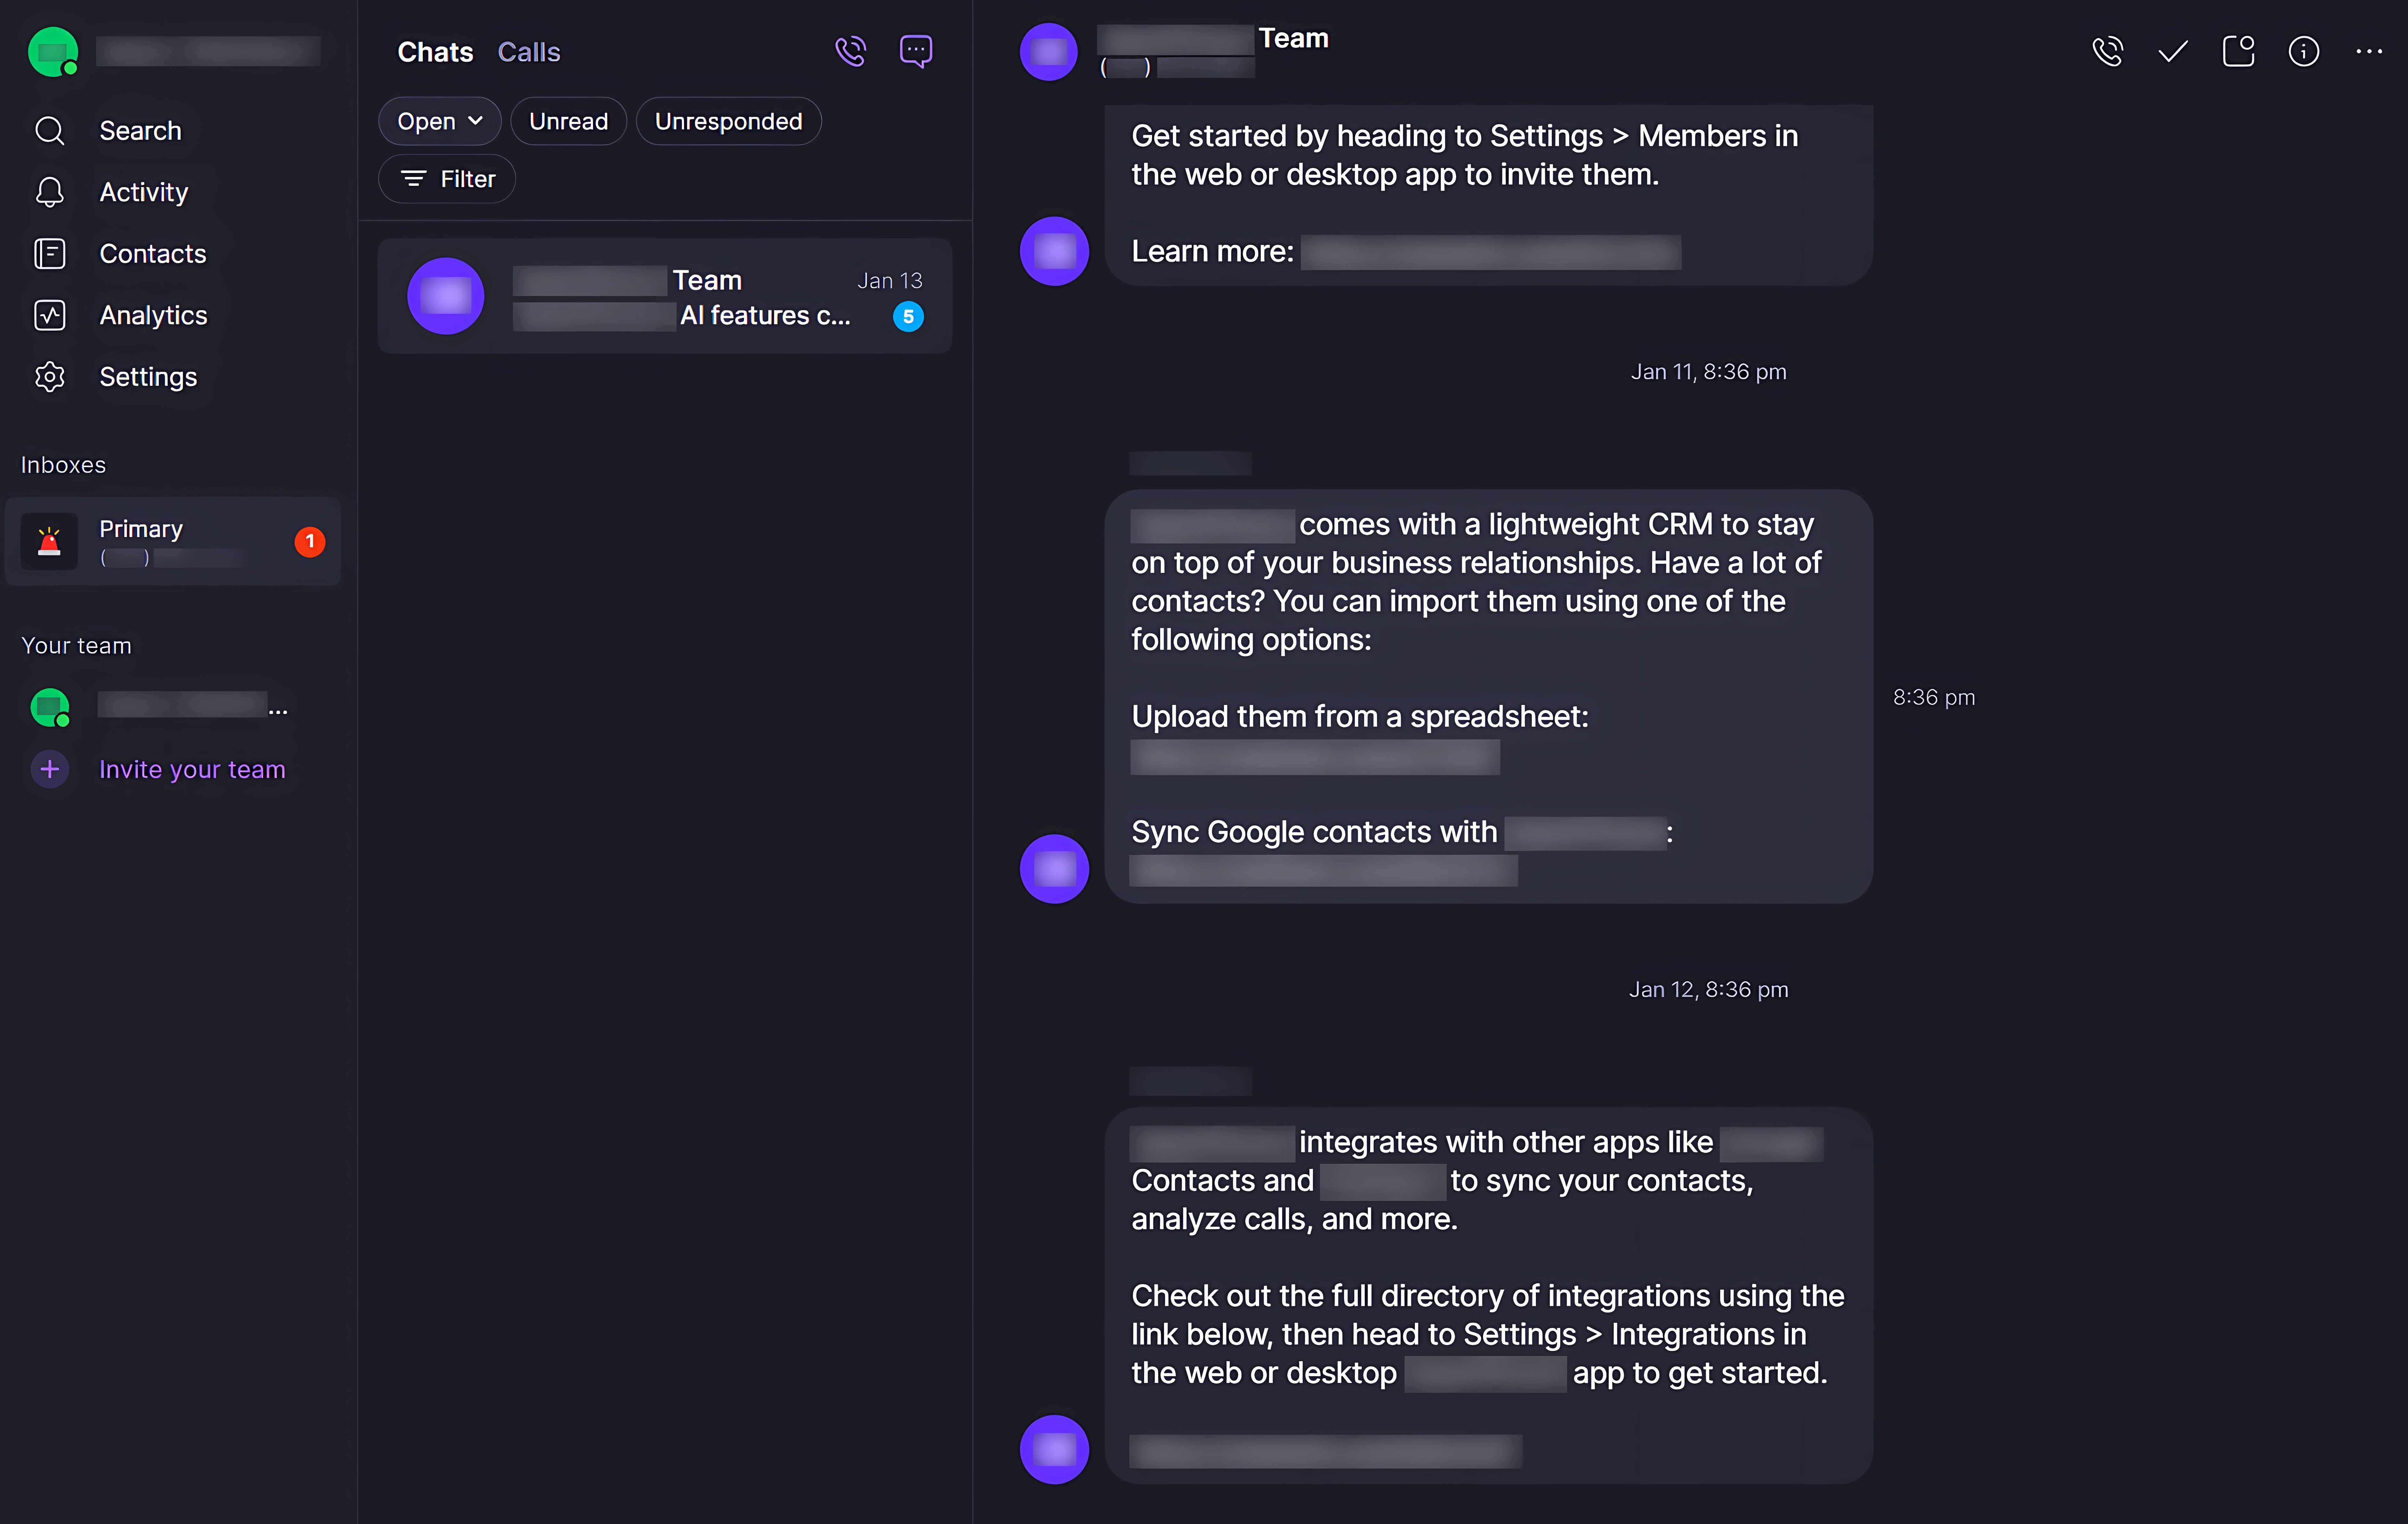View Analytics from the sidebar
Viewport: 2408px width, 1524px height.
[x=153, y=315]
